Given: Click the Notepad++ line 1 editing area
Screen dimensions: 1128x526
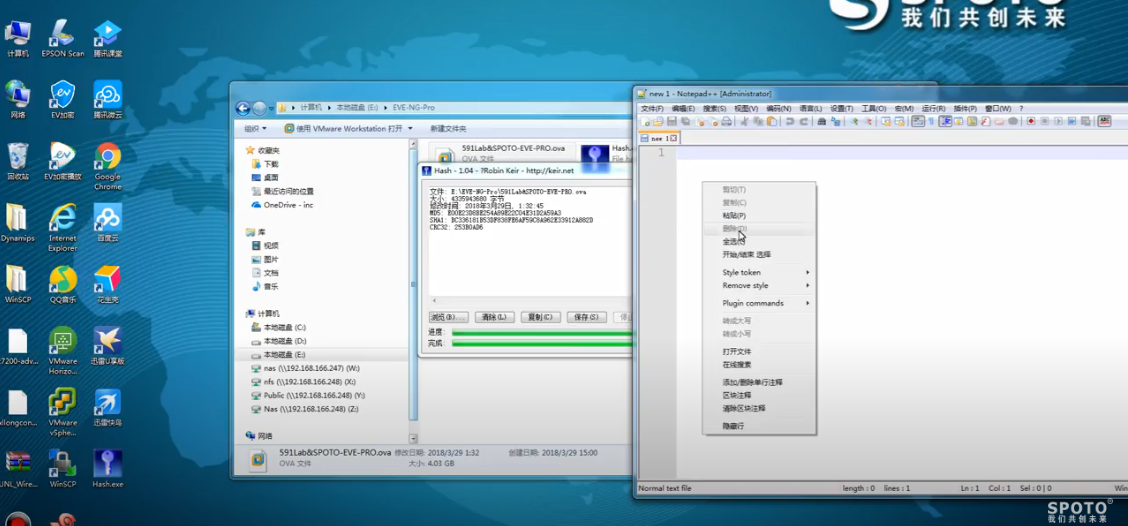Looking at the screenshot, I should pos(902,153).
